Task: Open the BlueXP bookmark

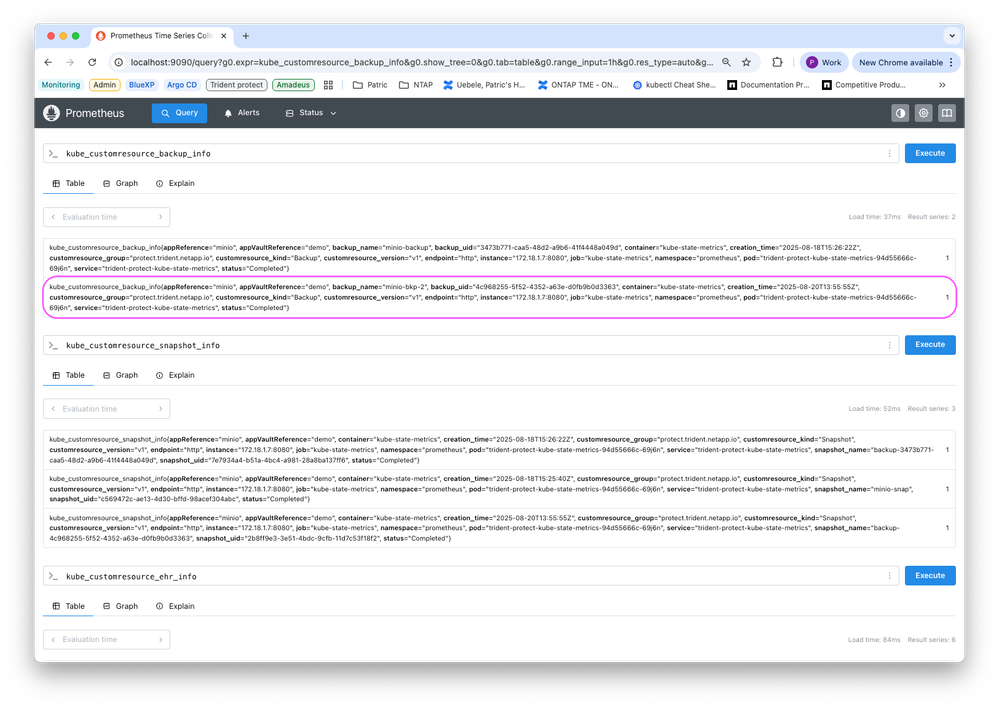Action: 141,85
